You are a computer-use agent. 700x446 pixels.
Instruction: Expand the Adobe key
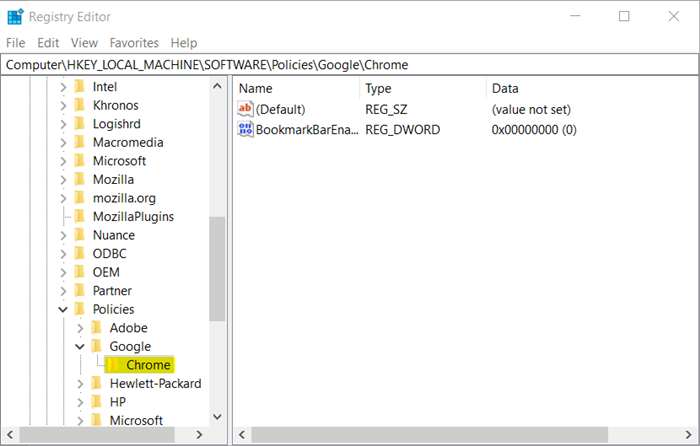[80, 328]
